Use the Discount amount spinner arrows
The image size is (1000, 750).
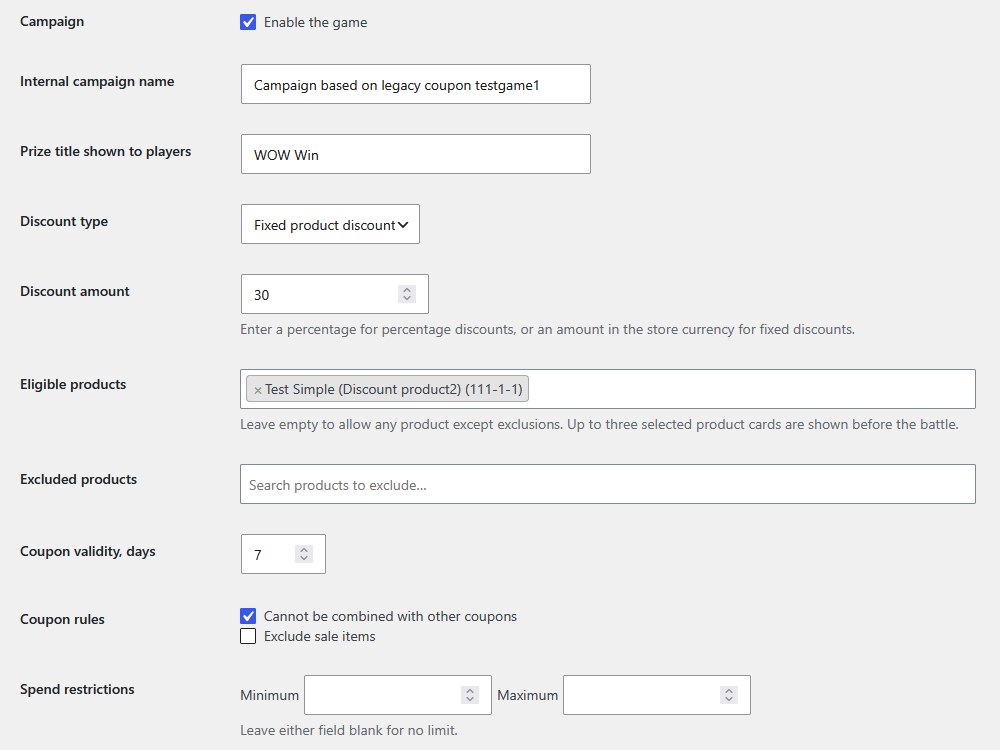pos(407,294)
